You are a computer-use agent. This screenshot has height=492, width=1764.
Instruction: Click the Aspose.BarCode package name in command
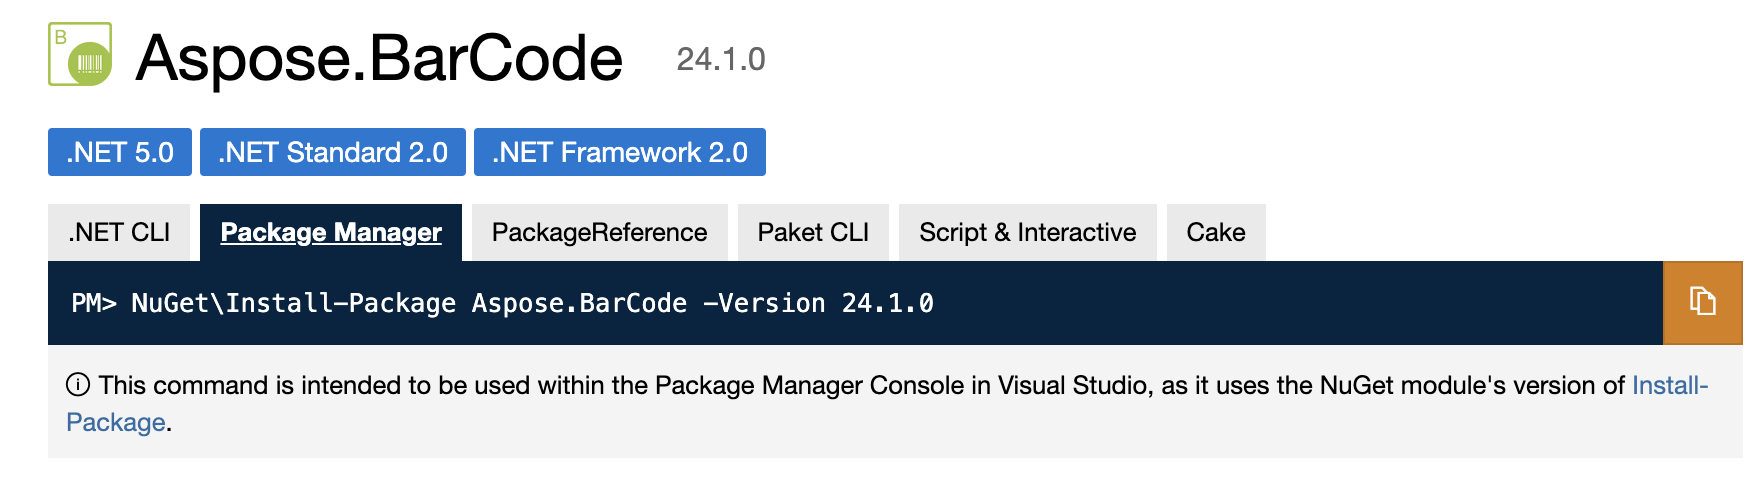tap(579, 303)
